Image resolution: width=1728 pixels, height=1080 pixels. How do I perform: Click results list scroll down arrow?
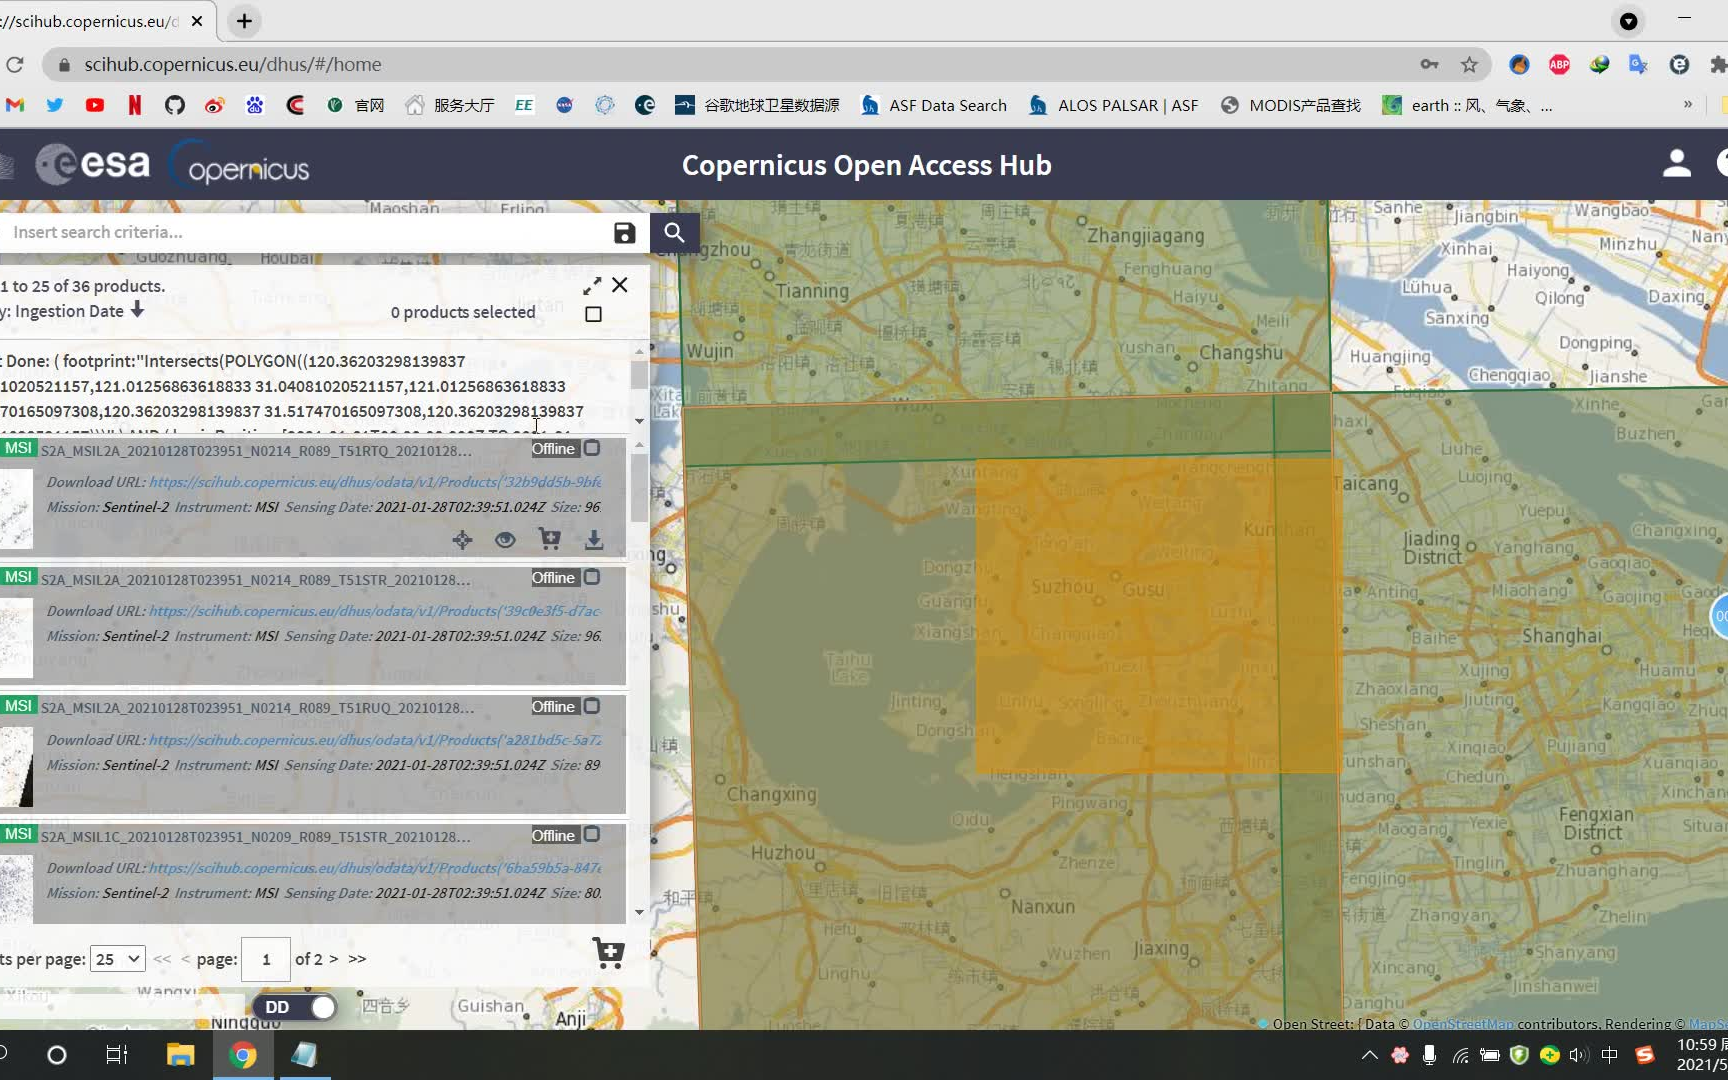tap(639, 912)
